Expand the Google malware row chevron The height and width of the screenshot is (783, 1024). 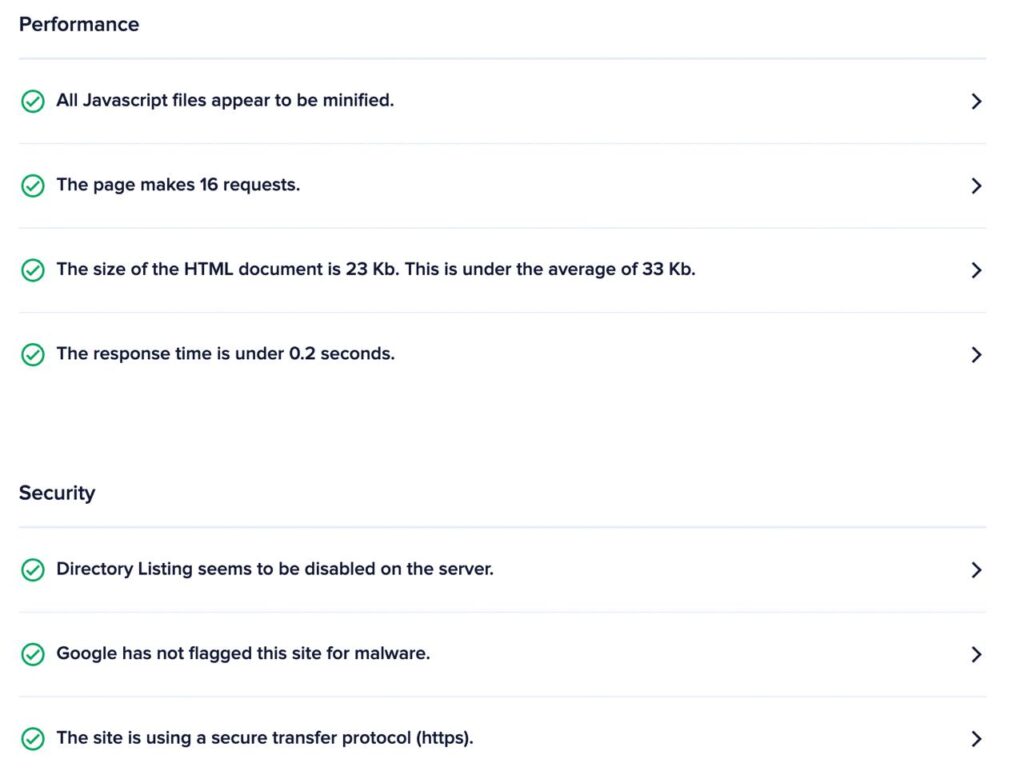click(x=976, y=654)
